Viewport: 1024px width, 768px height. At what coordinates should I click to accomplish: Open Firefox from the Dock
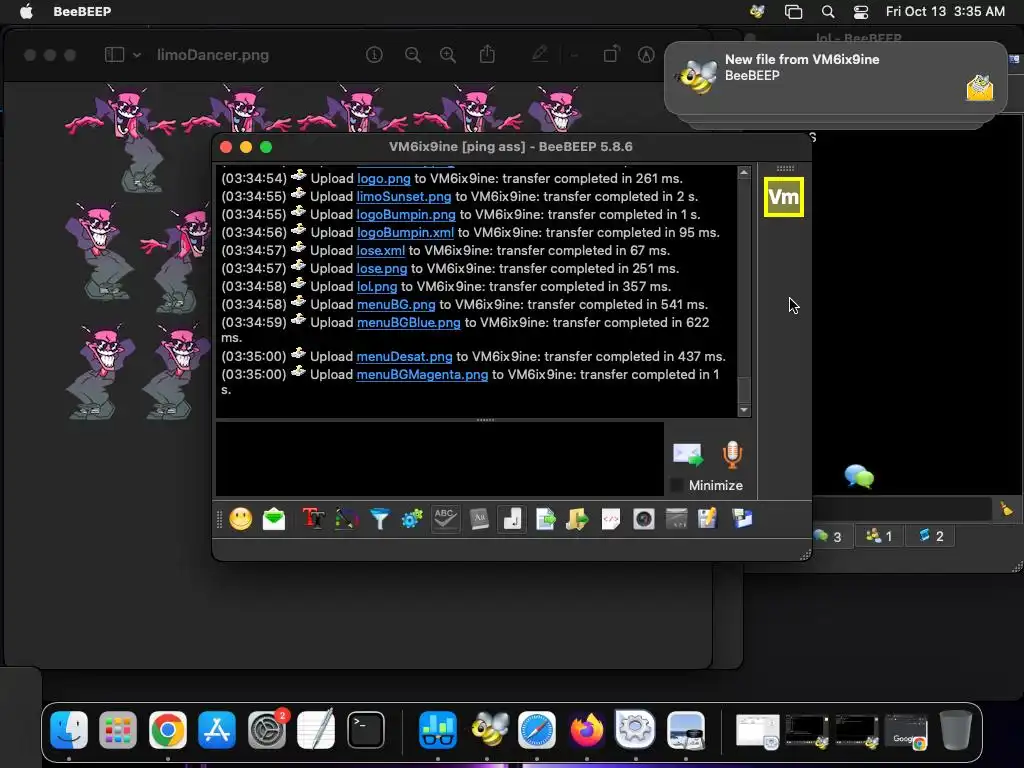click(586, 729)
